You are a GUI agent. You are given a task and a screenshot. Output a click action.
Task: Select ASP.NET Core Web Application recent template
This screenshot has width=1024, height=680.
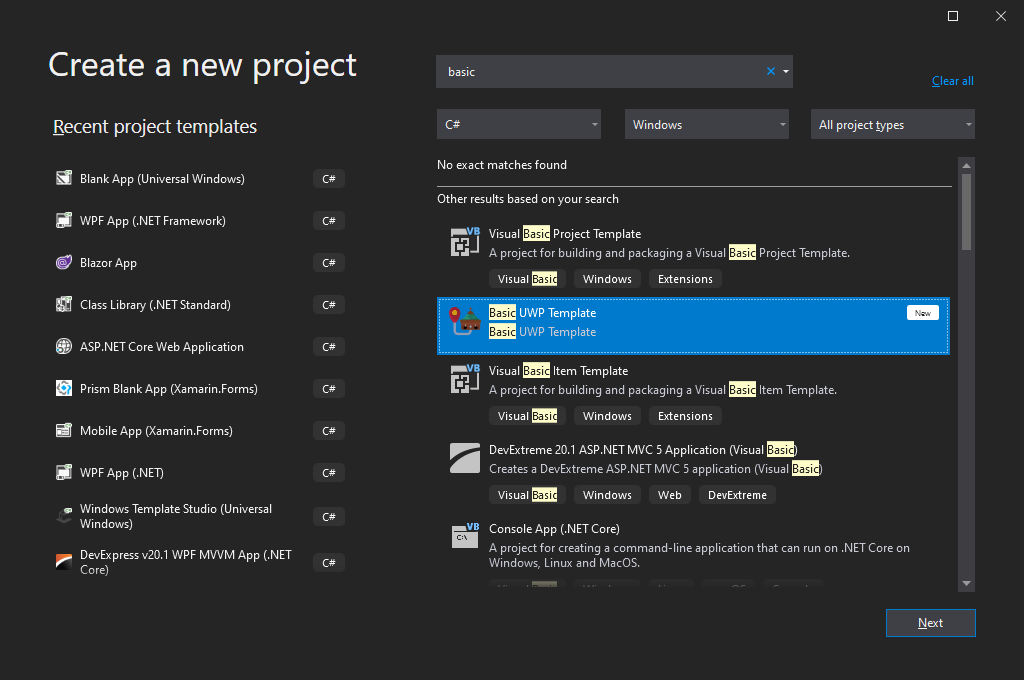coord(199,347)
